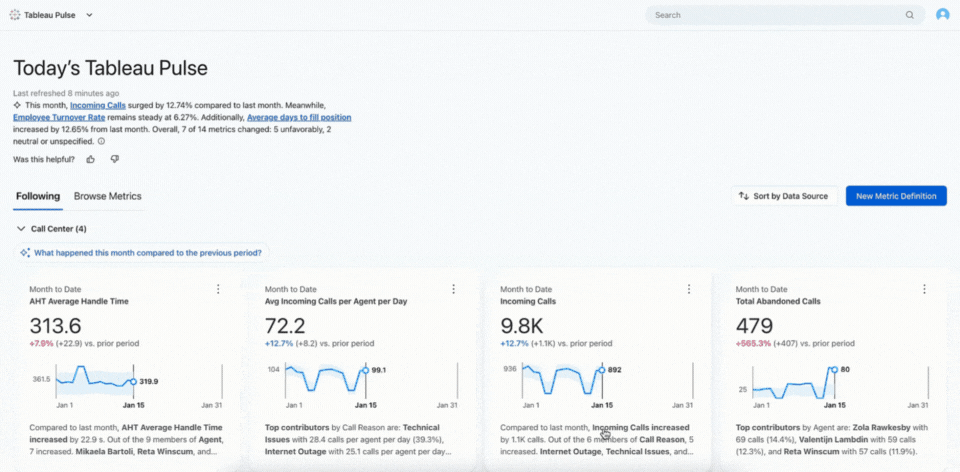960x472 pixels.
Task: Click the info icon after 'unspecified'
Action: coord(102,141)
